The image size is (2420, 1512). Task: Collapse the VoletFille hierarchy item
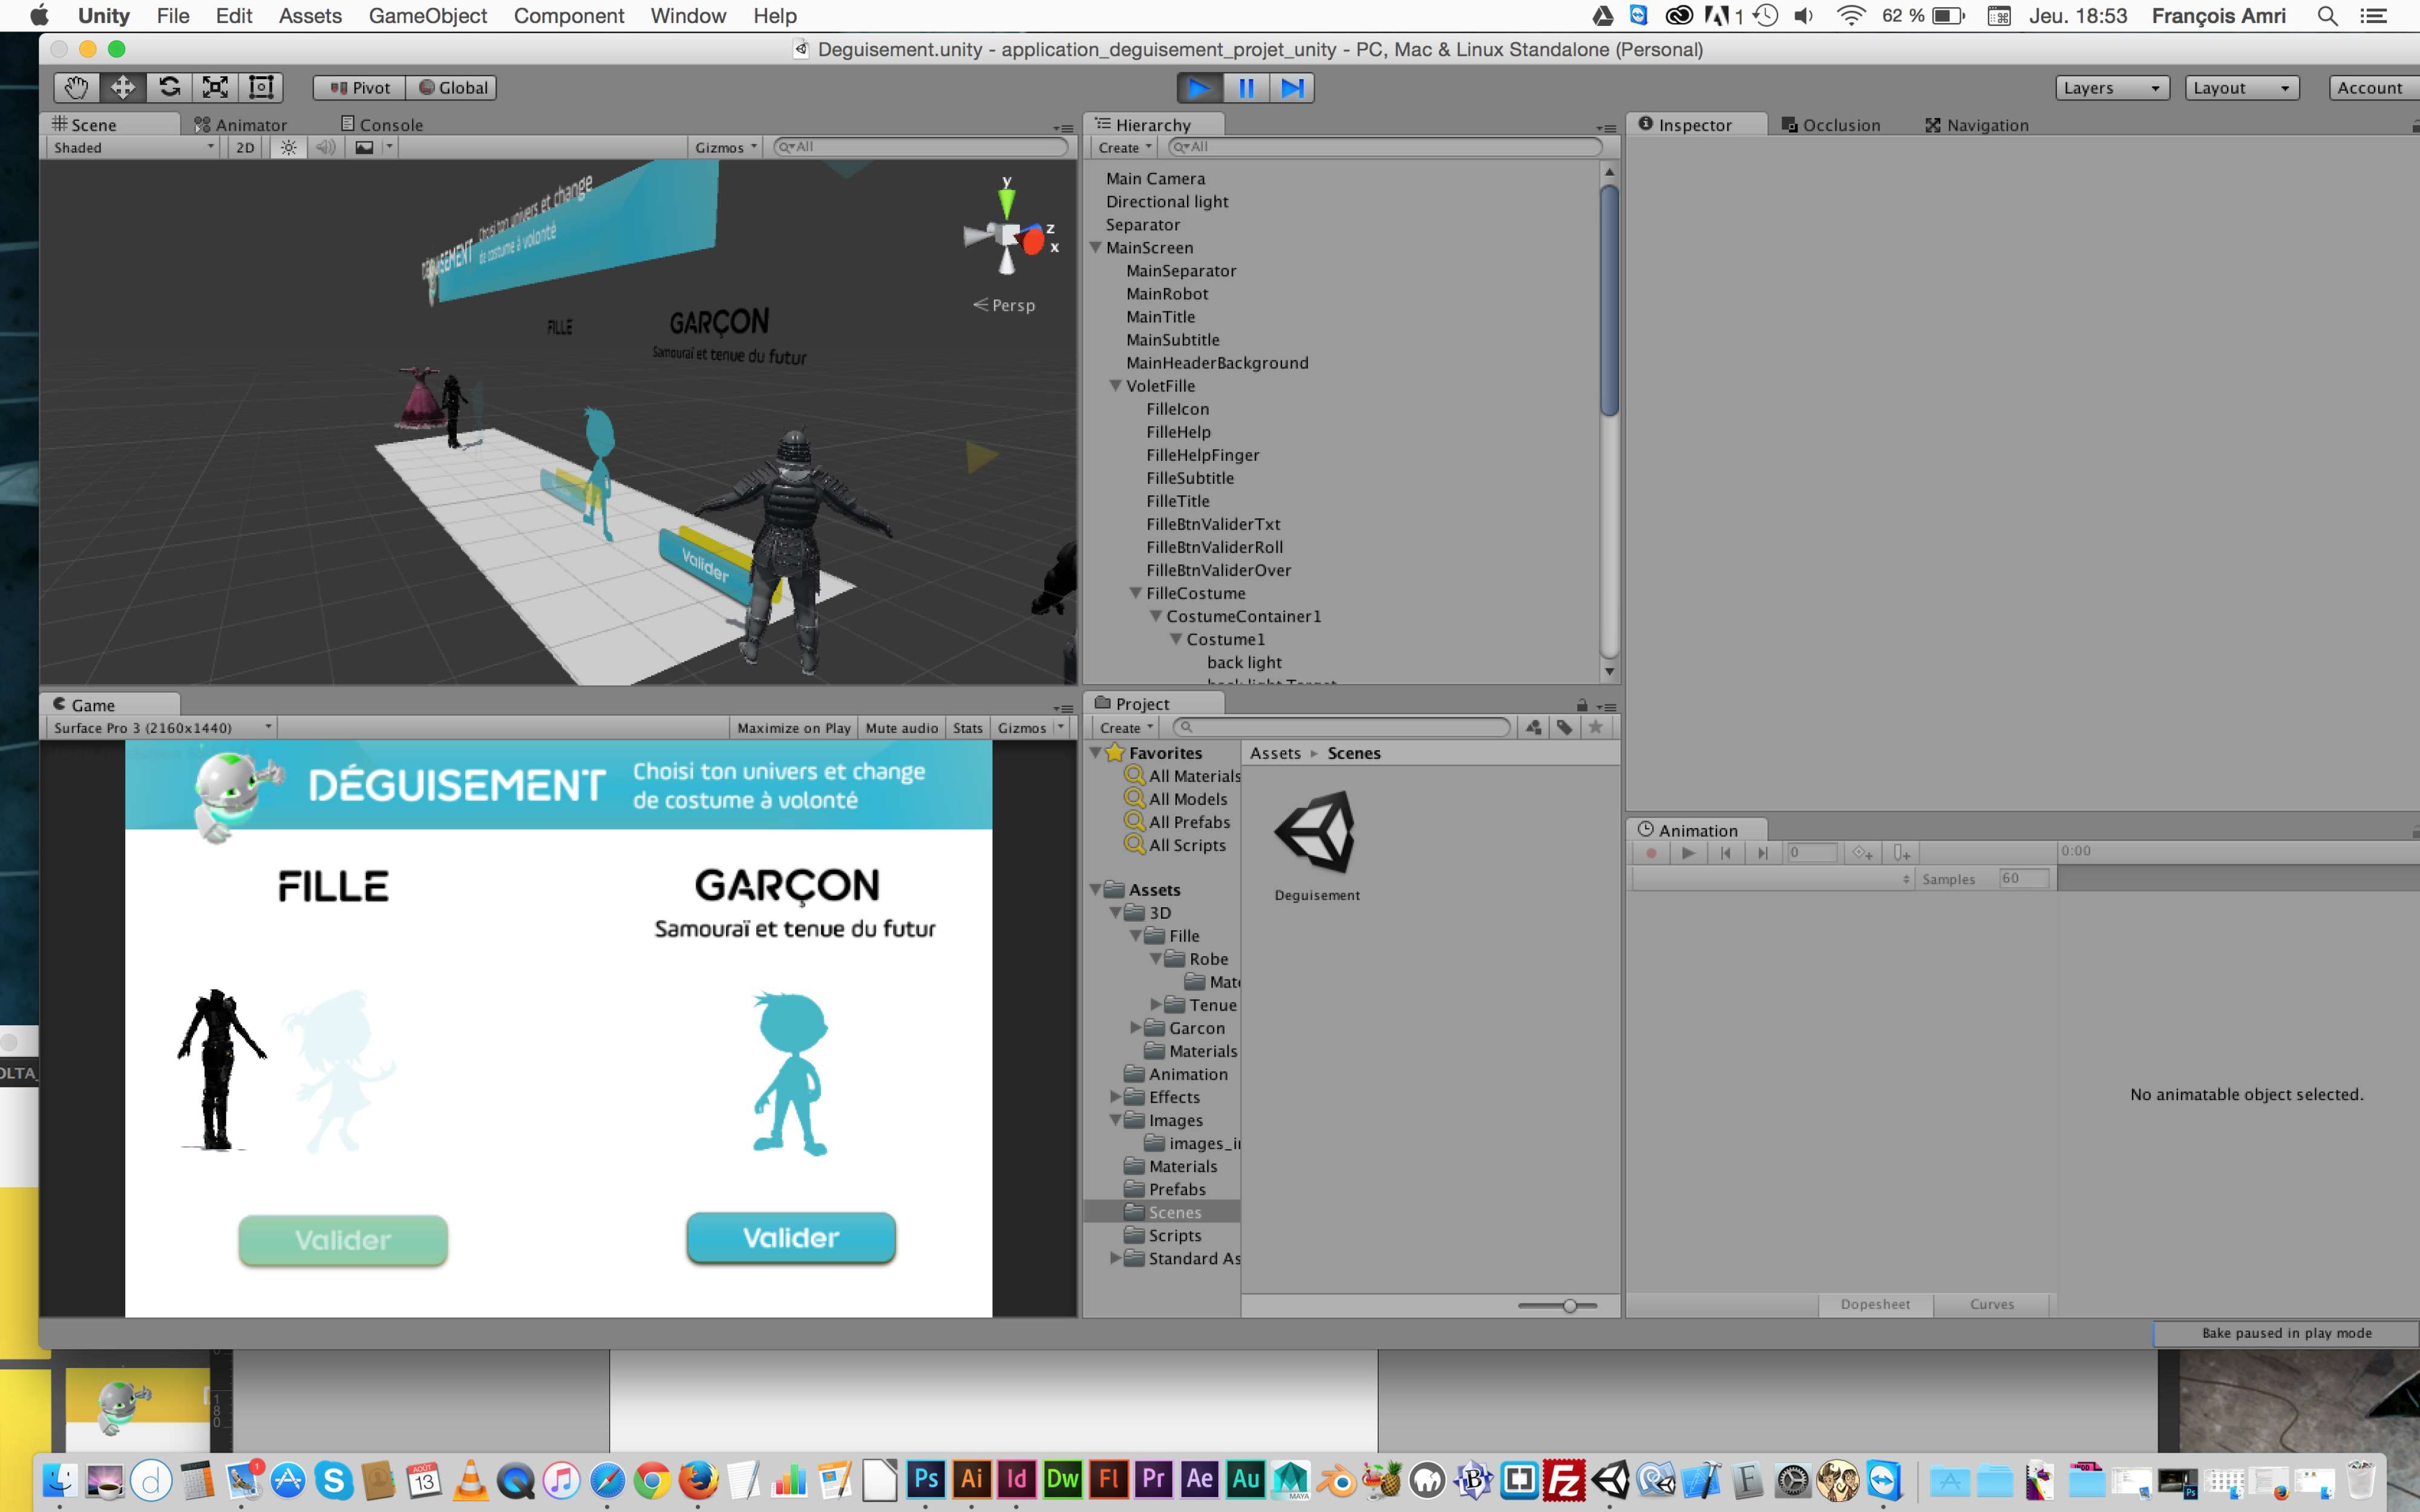(1115, 386)
